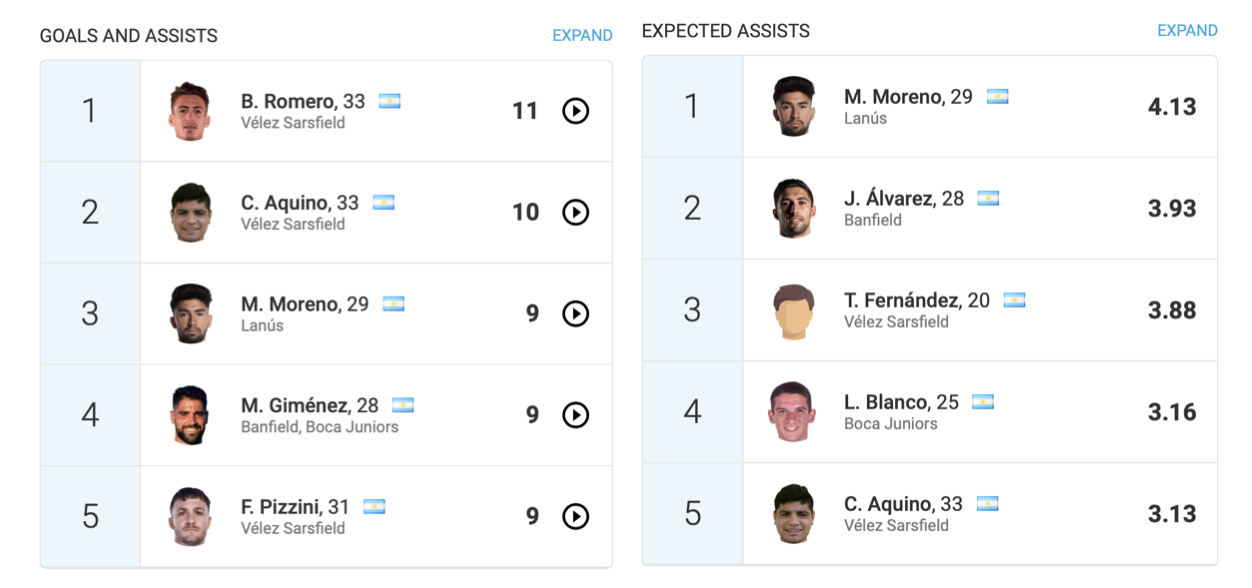Image resolution: width=1252 pixels, height=588 pixels.
Task: Play M. Moreno's goals and assists clips
Action: [575, 314]
